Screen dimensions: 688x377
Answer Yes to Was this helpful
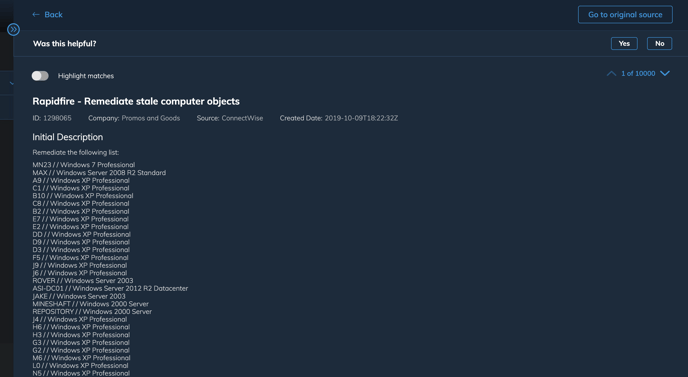click(624, 43)
